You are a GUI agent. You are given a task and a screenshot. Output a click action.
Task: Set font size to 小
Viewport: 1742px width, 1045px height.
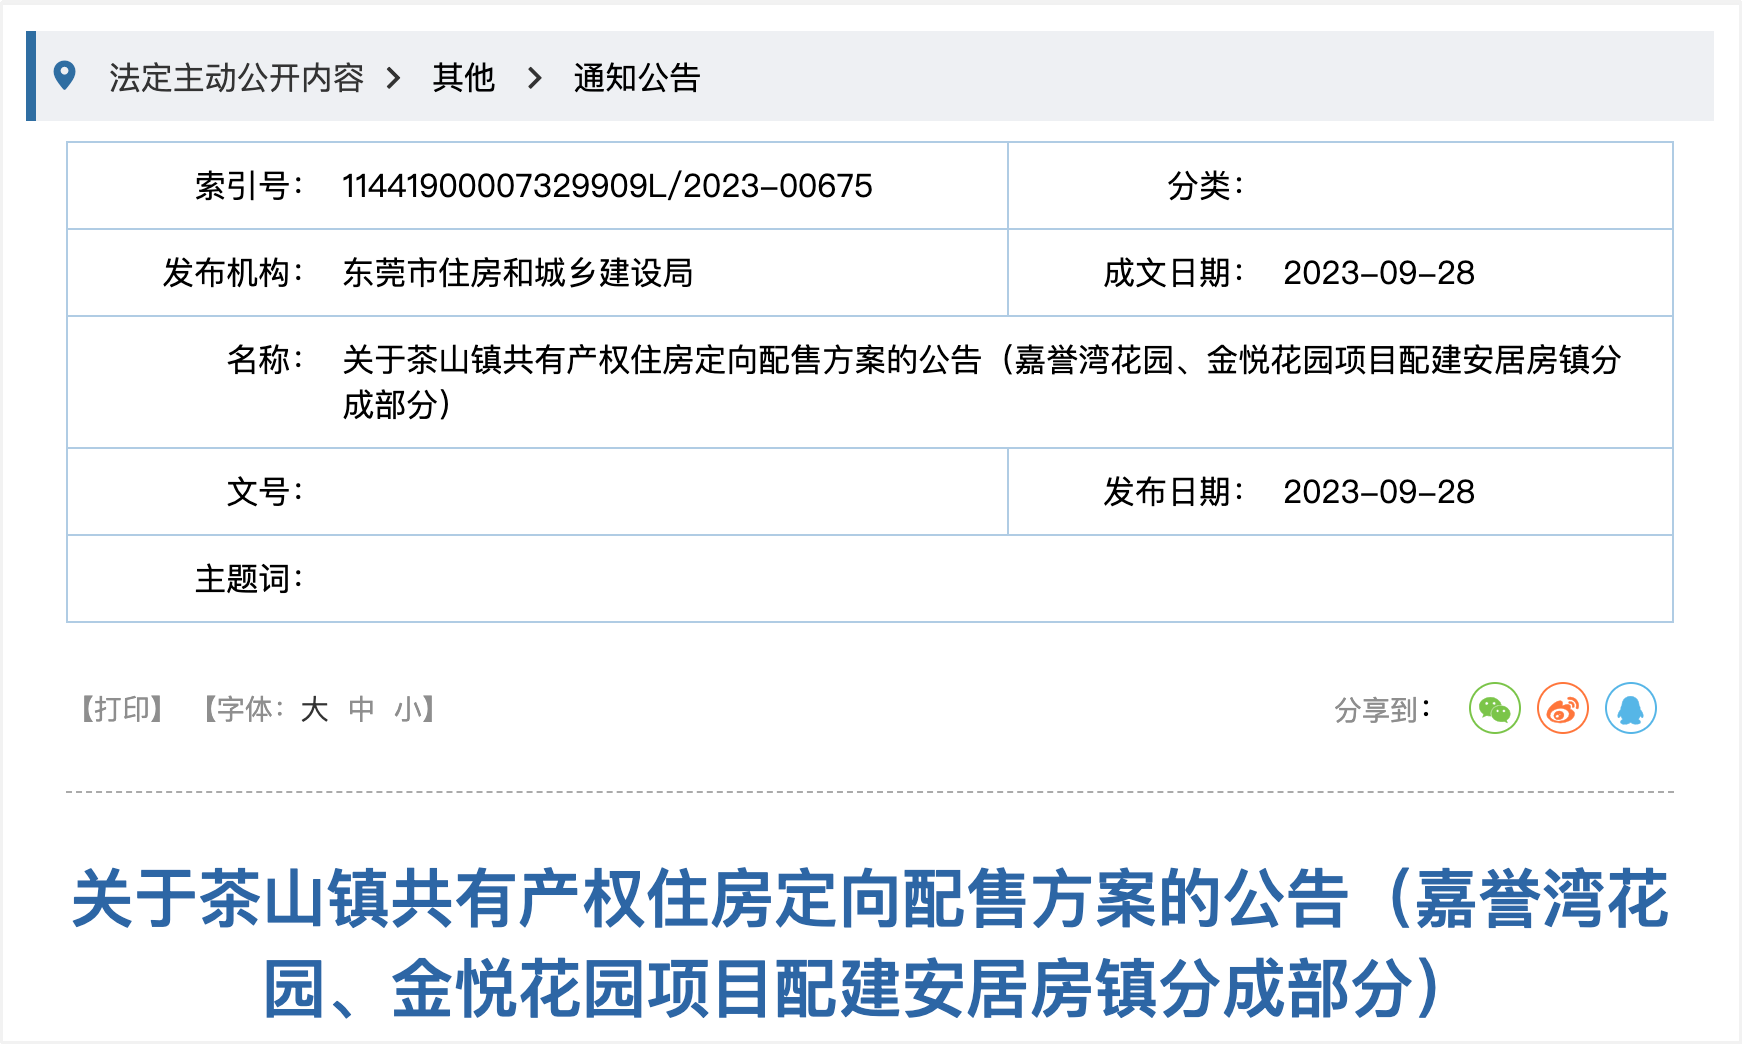(x=408, y=709)
